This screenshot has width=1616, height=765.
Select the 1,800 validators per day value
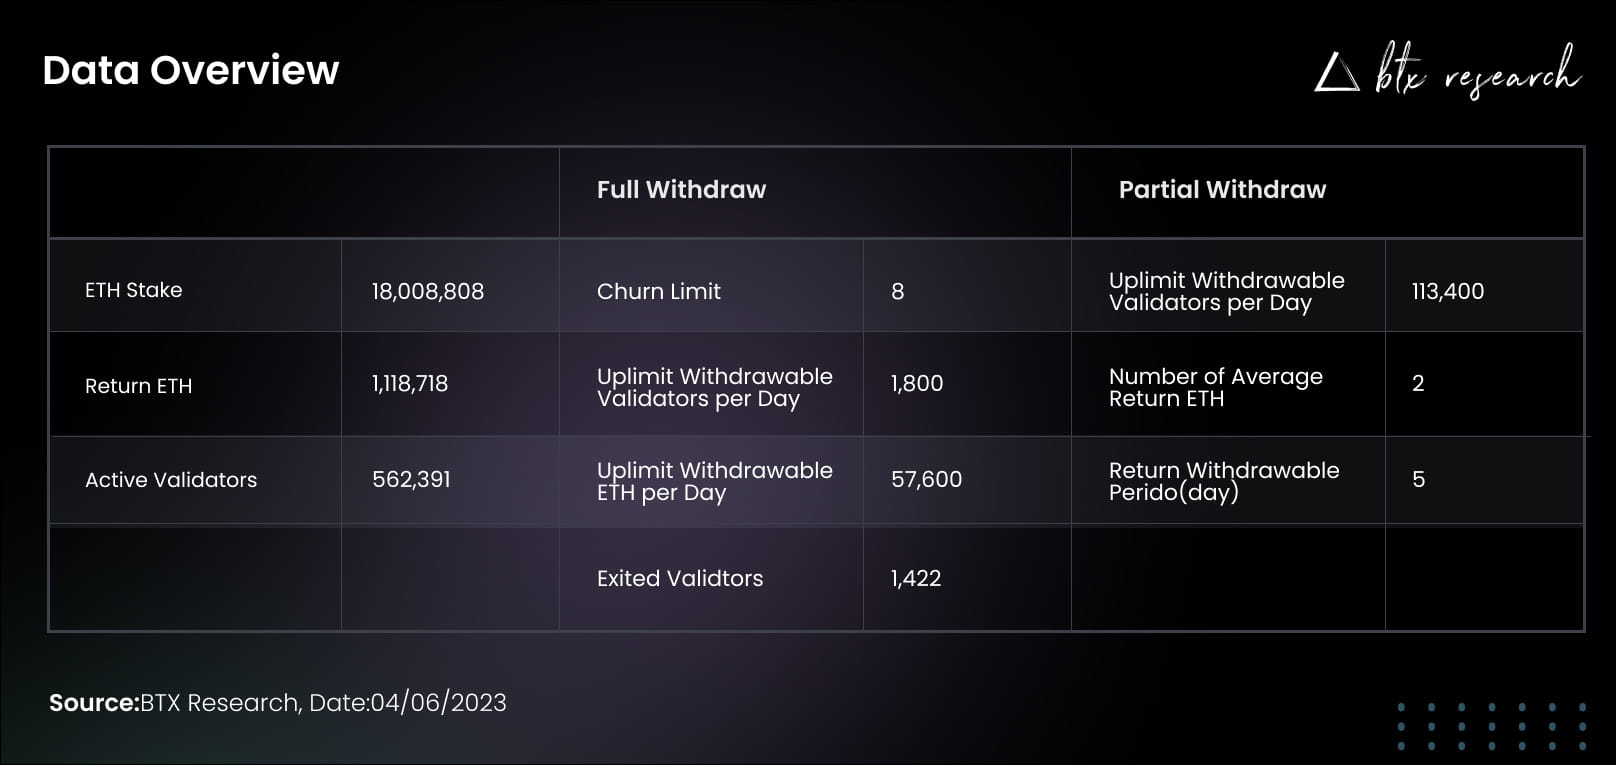point(916,383)
